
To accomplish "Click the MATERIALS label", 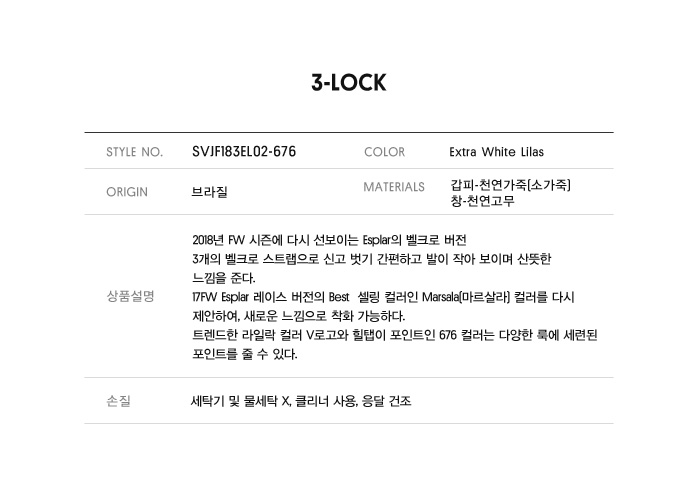I will point(395,186).
